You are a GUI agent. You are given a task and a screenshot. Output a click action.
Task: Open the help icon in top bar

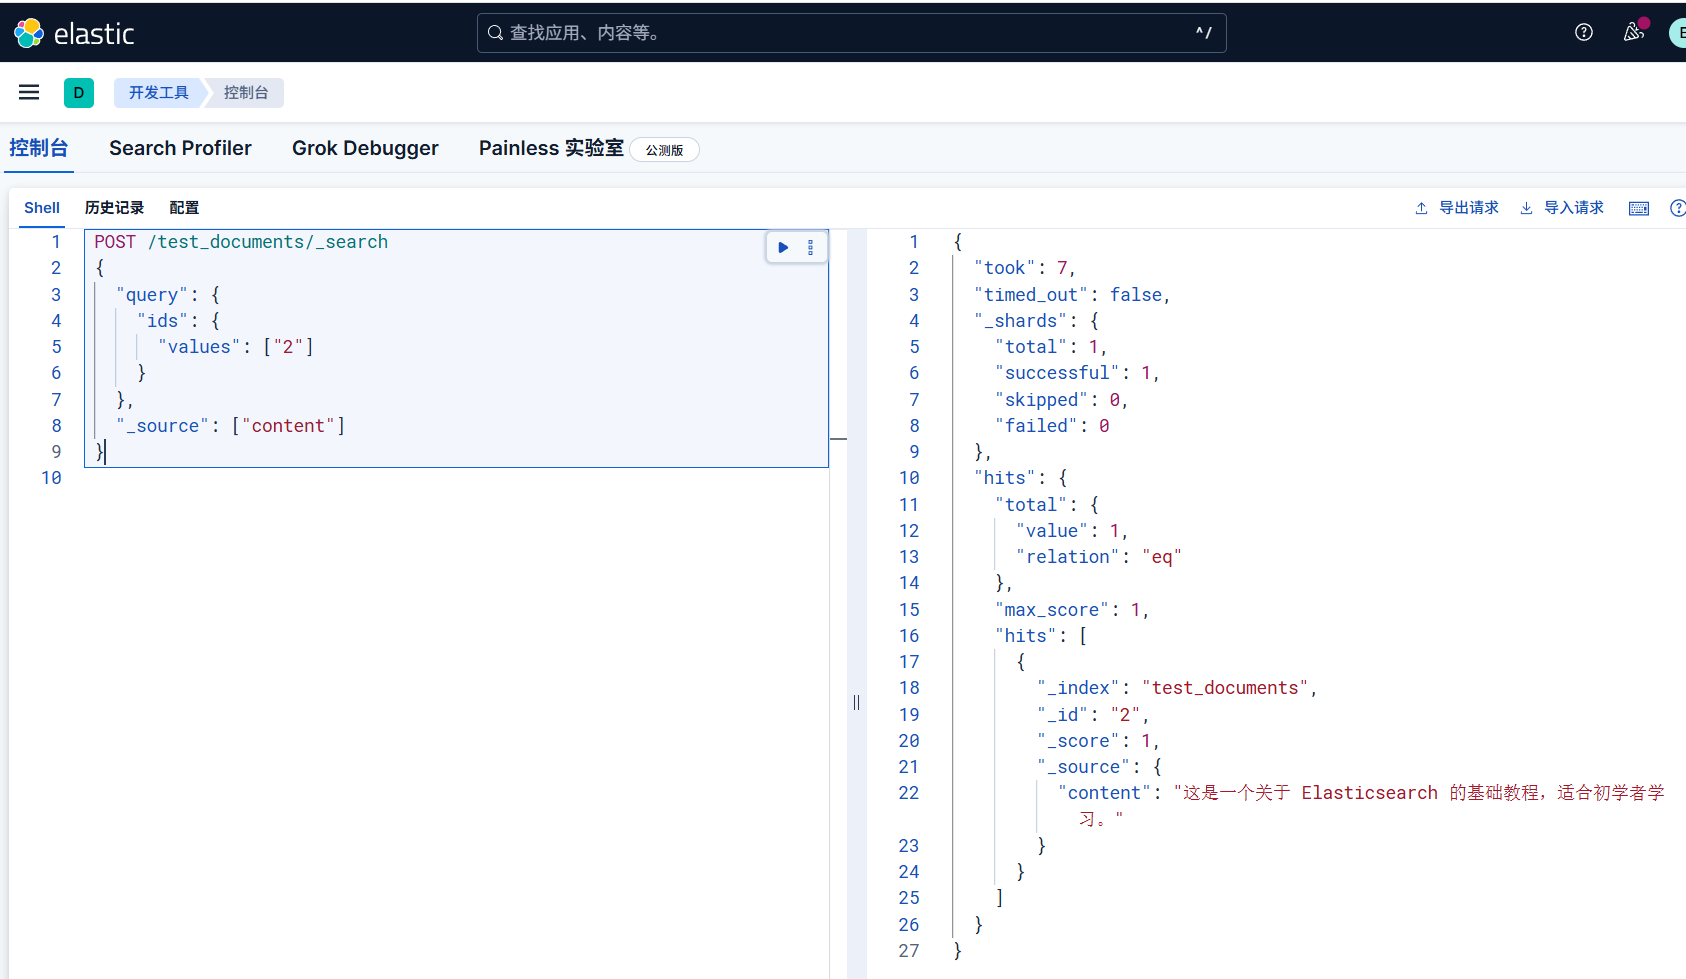pos(1583,32)
